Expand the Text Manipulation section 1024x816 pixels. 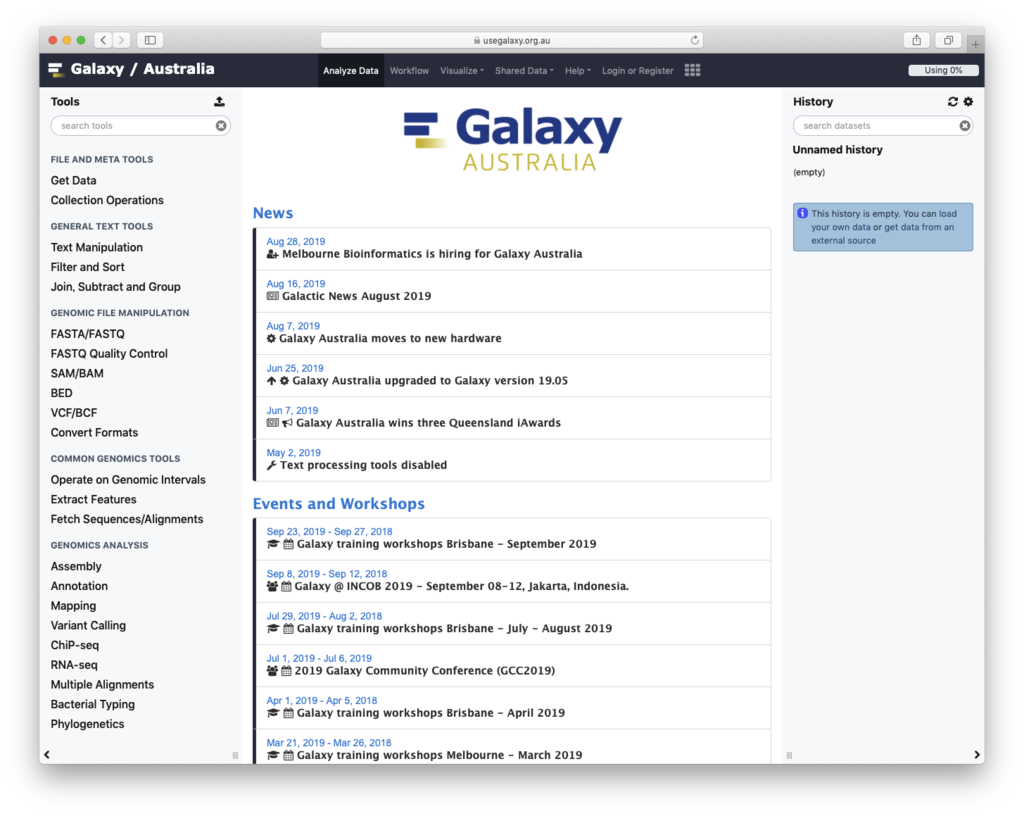click(97, 247)
